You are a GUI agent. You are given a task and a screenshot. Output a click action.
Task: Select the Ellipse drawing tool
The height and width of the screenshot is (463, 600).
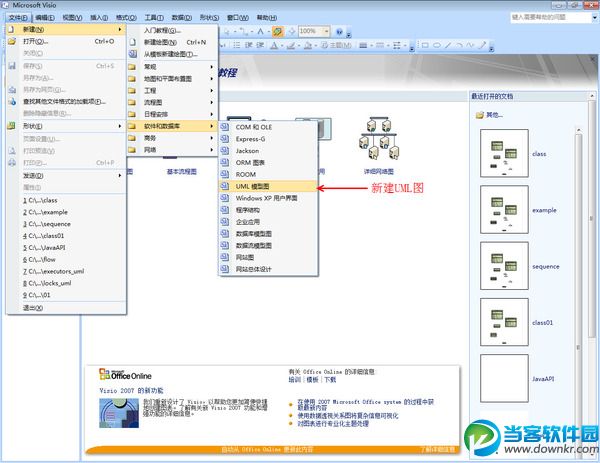pos(437,45)
